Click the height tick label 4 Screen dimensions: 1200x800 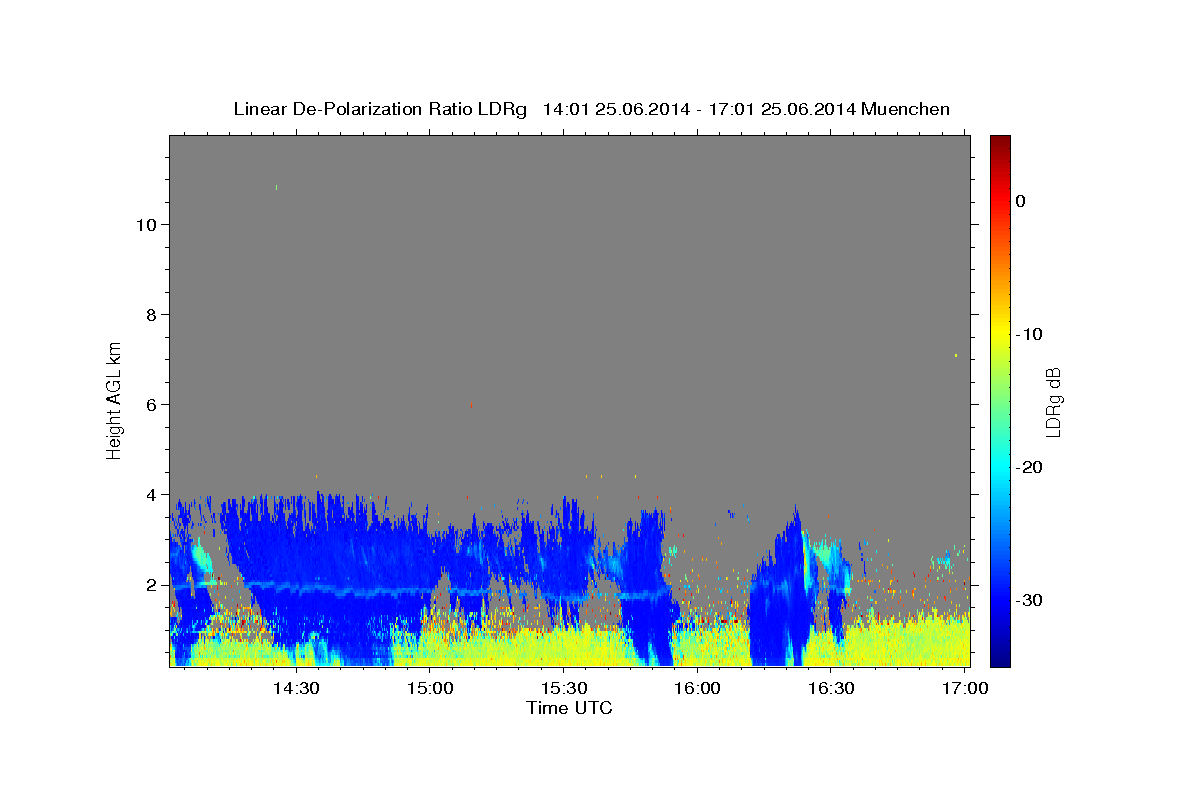(x=151, y=494)
